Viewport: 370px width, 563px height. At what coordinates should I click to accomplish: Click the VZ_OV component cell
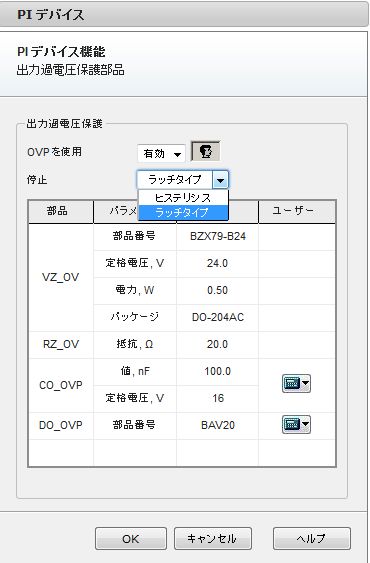point(61,277)
